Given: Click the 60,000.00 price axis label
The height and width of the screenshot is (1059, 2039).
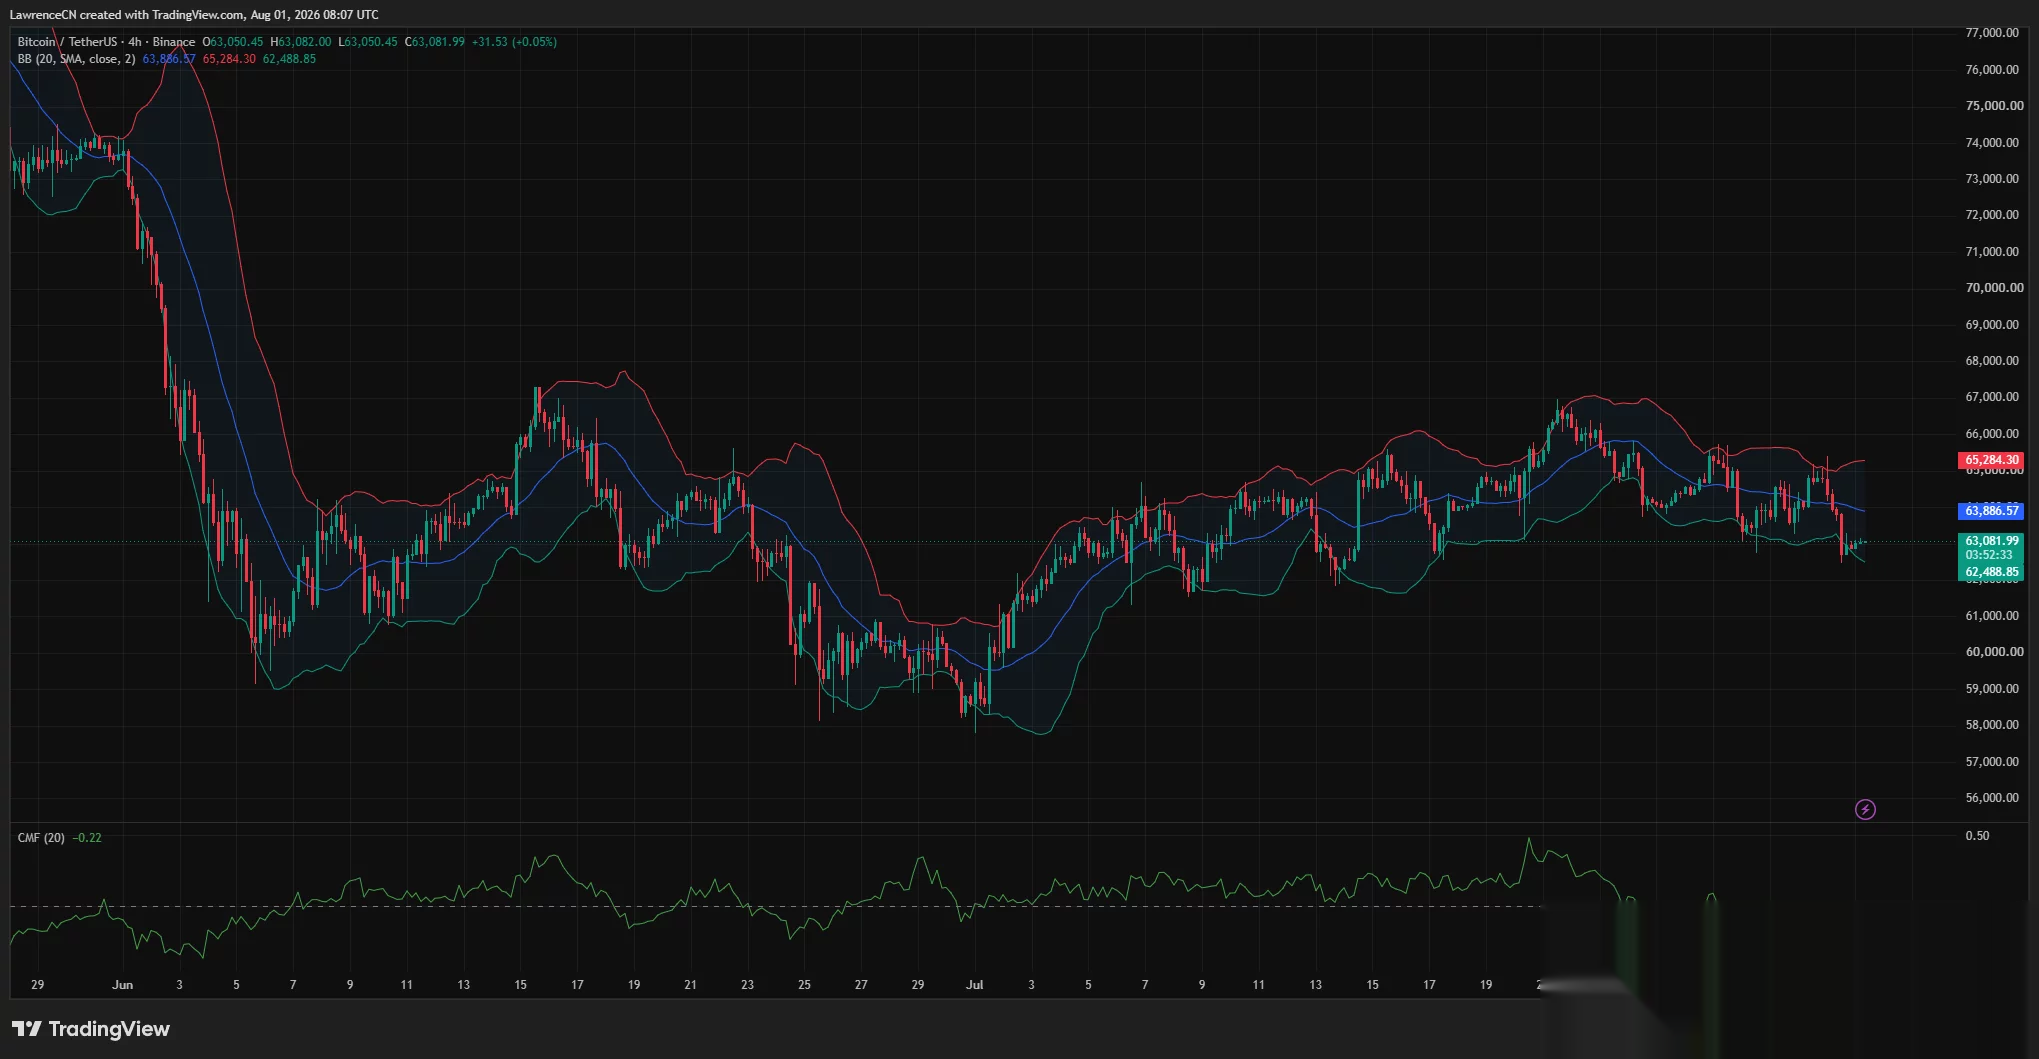Looking at the screenshot, I should point(1994,652).
